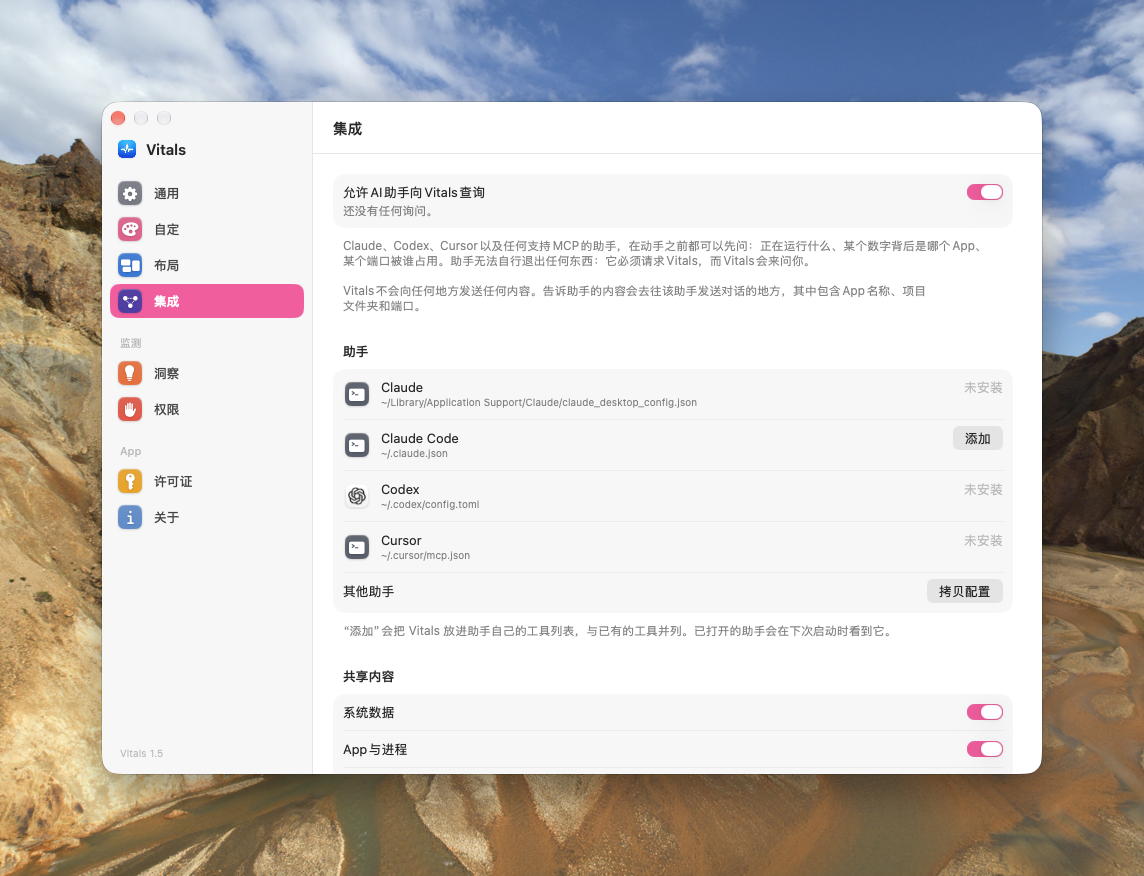Click the Claude Code assistant name
This screenshot has width=1144, height=876.
click(x=420, y=438)
